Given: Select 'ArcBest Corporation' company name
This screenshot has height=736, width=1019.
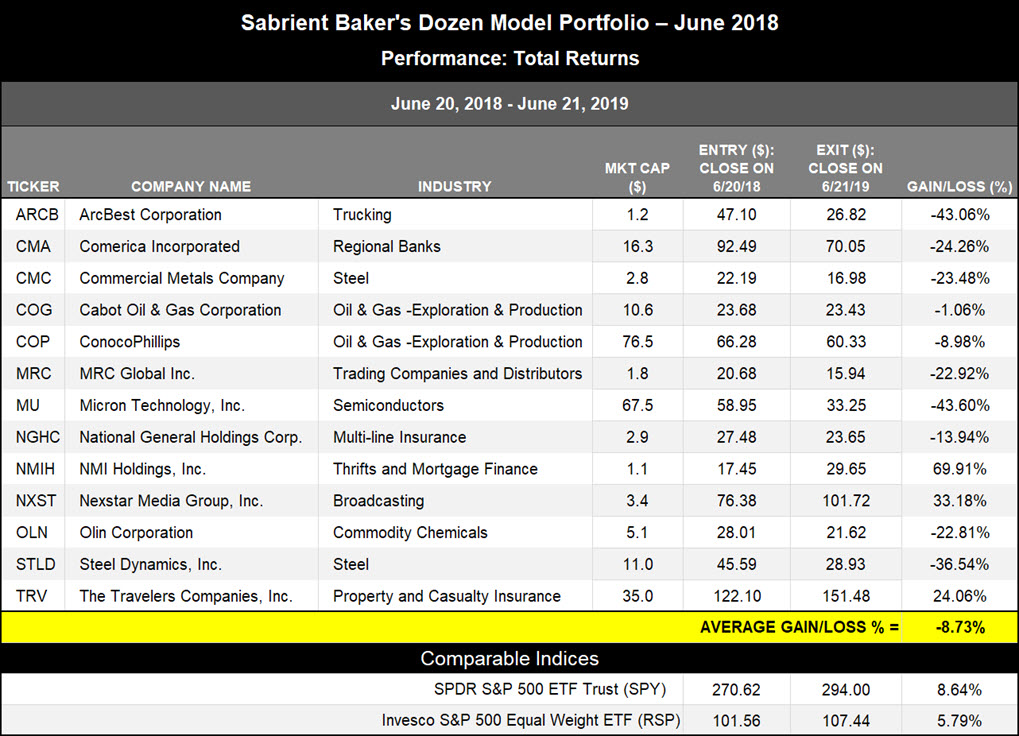Looking at the screenshot, I should point(150,214).
